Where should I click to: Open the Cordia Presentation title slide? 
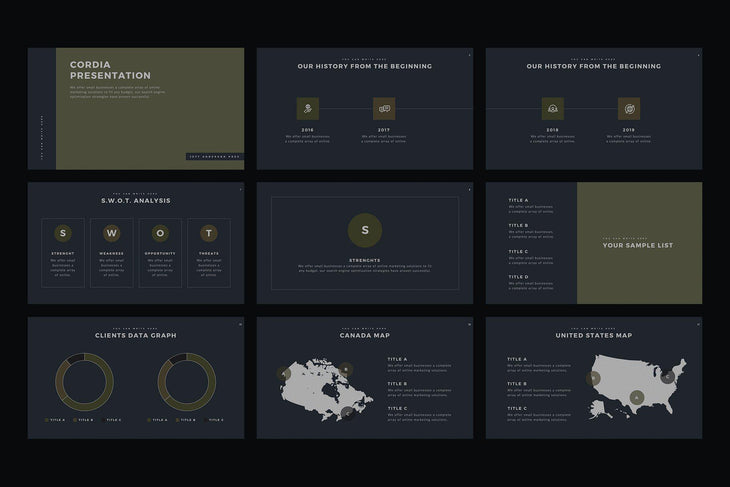tap(136, 108)
